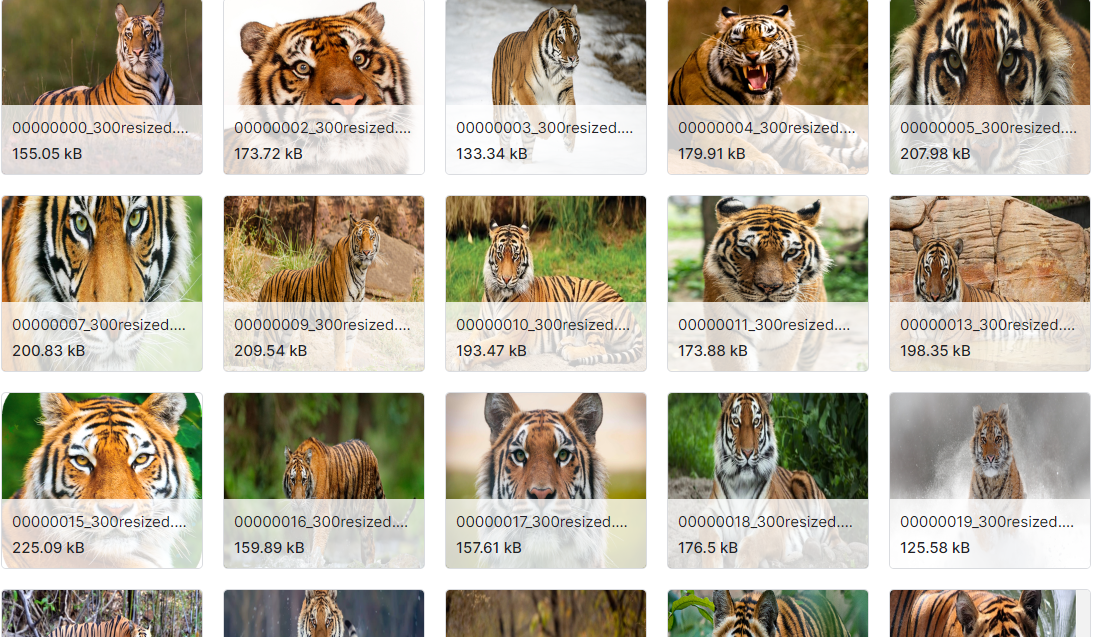Open the partially visible tiger image below 00000017
This screenshot has width=1096, height=637.
point(546,613)
